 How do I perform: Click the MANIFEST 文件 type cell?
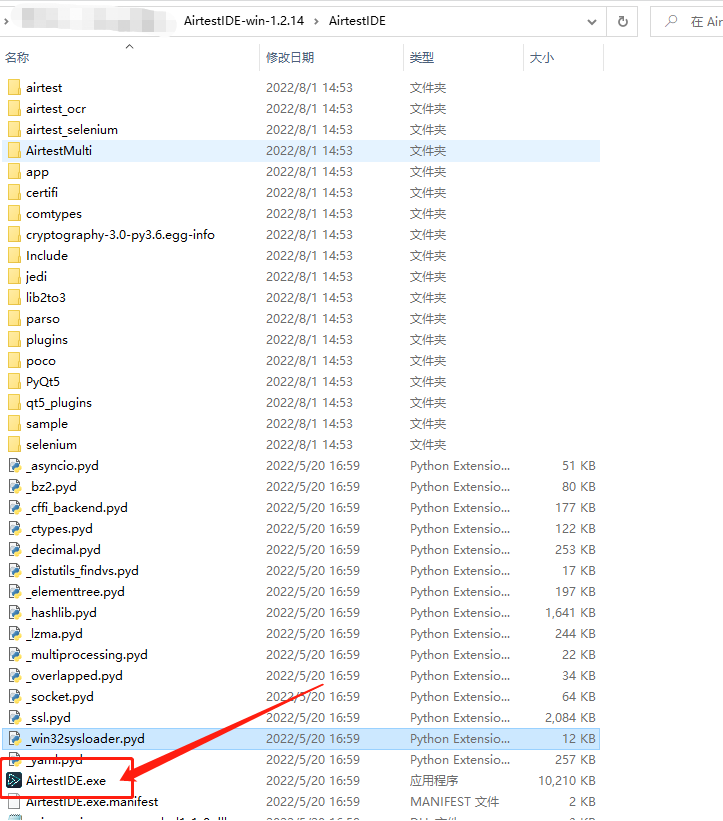click(454, 802)
